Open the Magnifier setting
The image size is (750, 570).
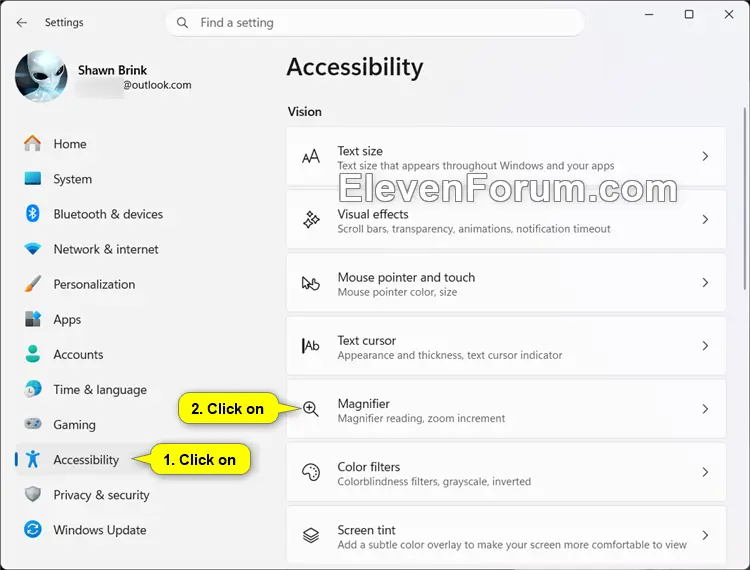click(x=506, y=409)
